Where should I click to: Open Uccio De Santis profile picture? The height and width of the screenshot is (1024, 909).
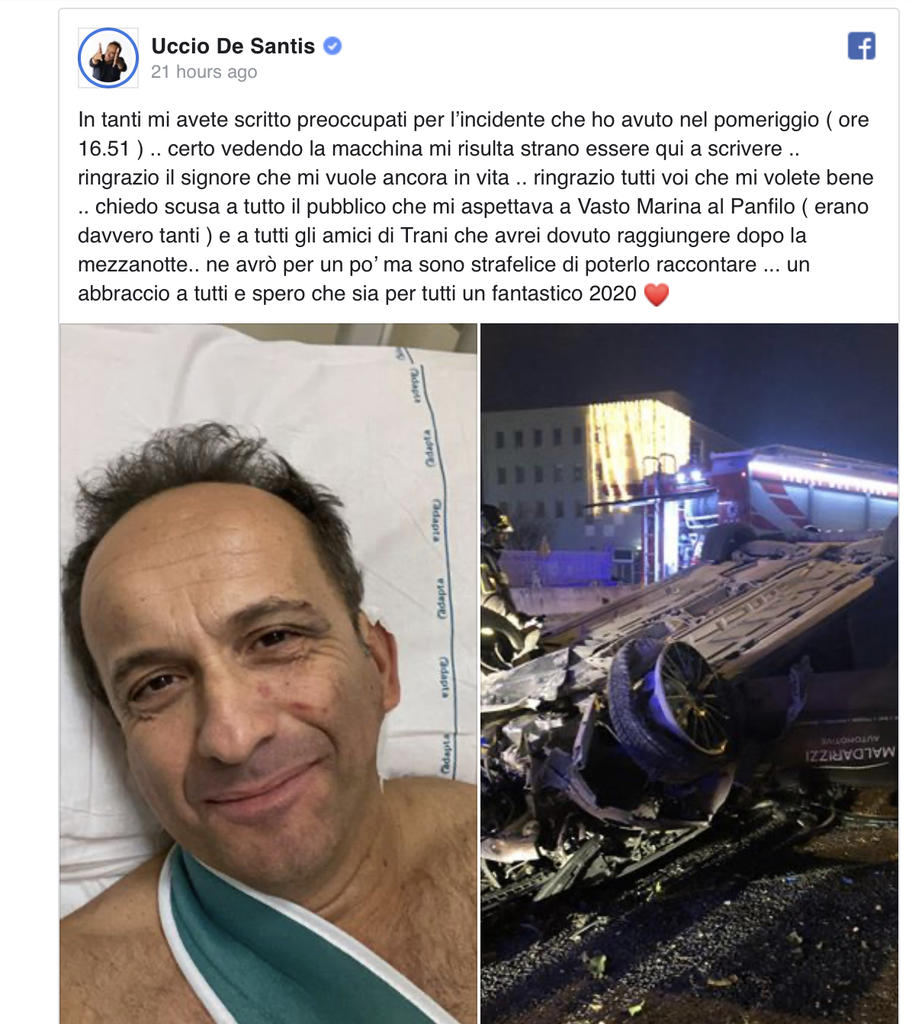click(x=108, y=57)
